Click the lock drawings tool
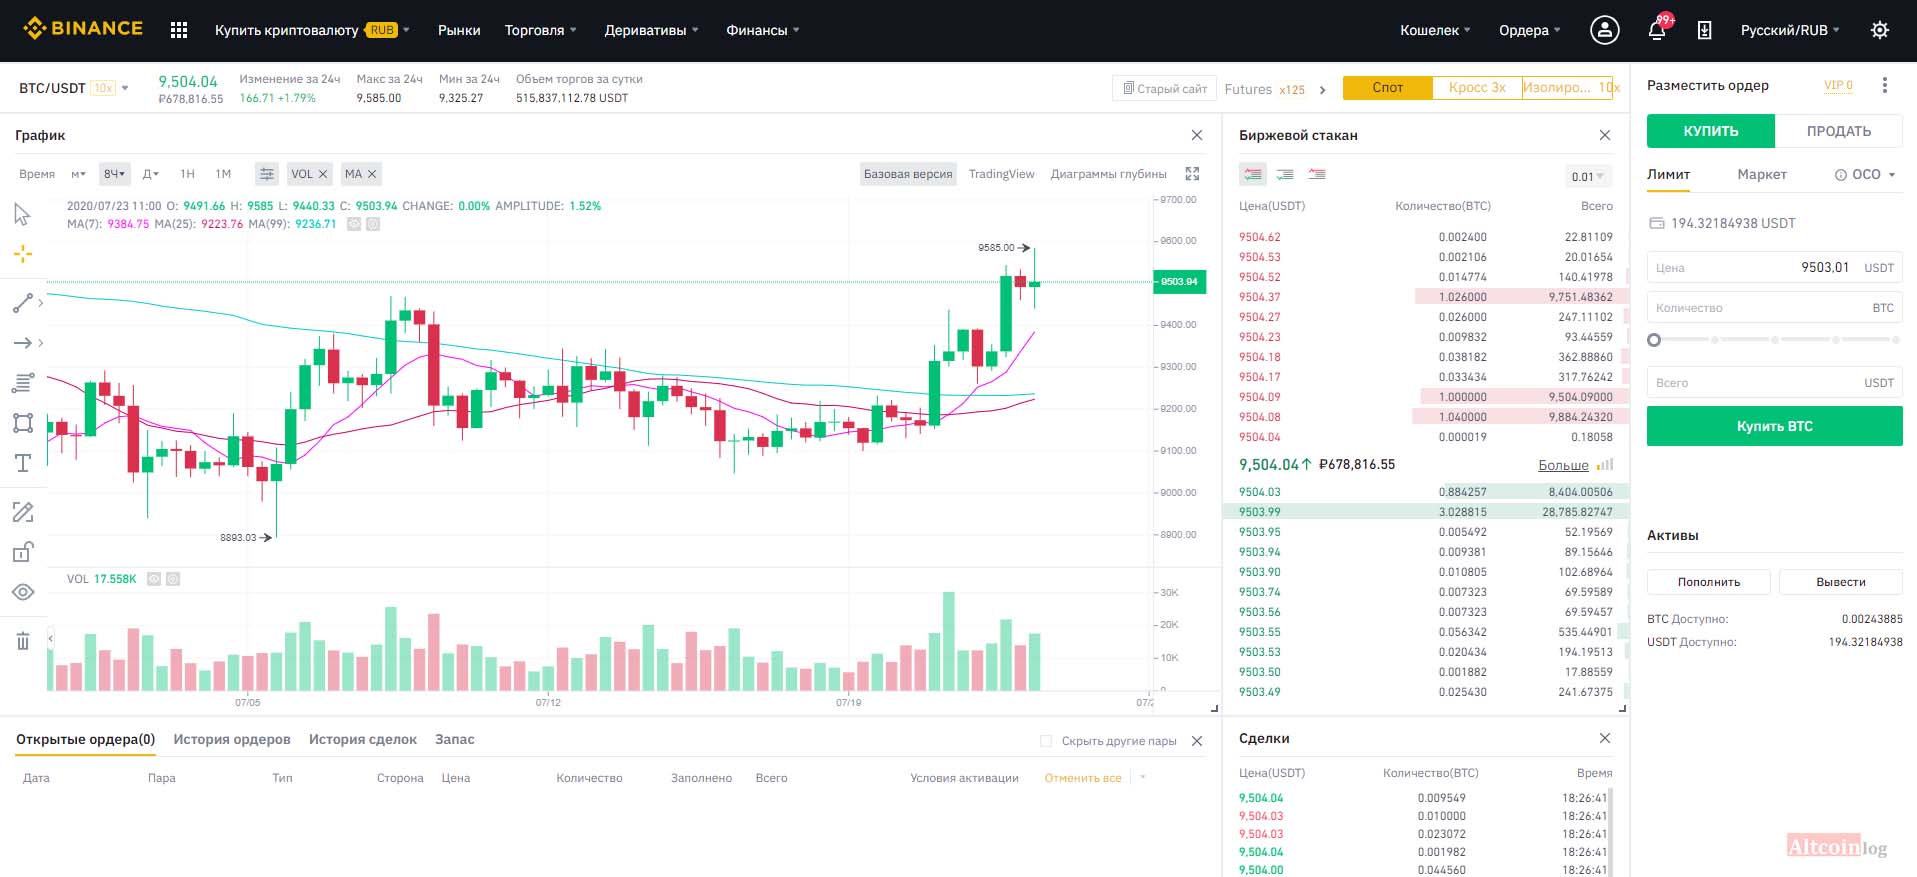The width and height of the screenshot is (1917, 877). [22, 552]
